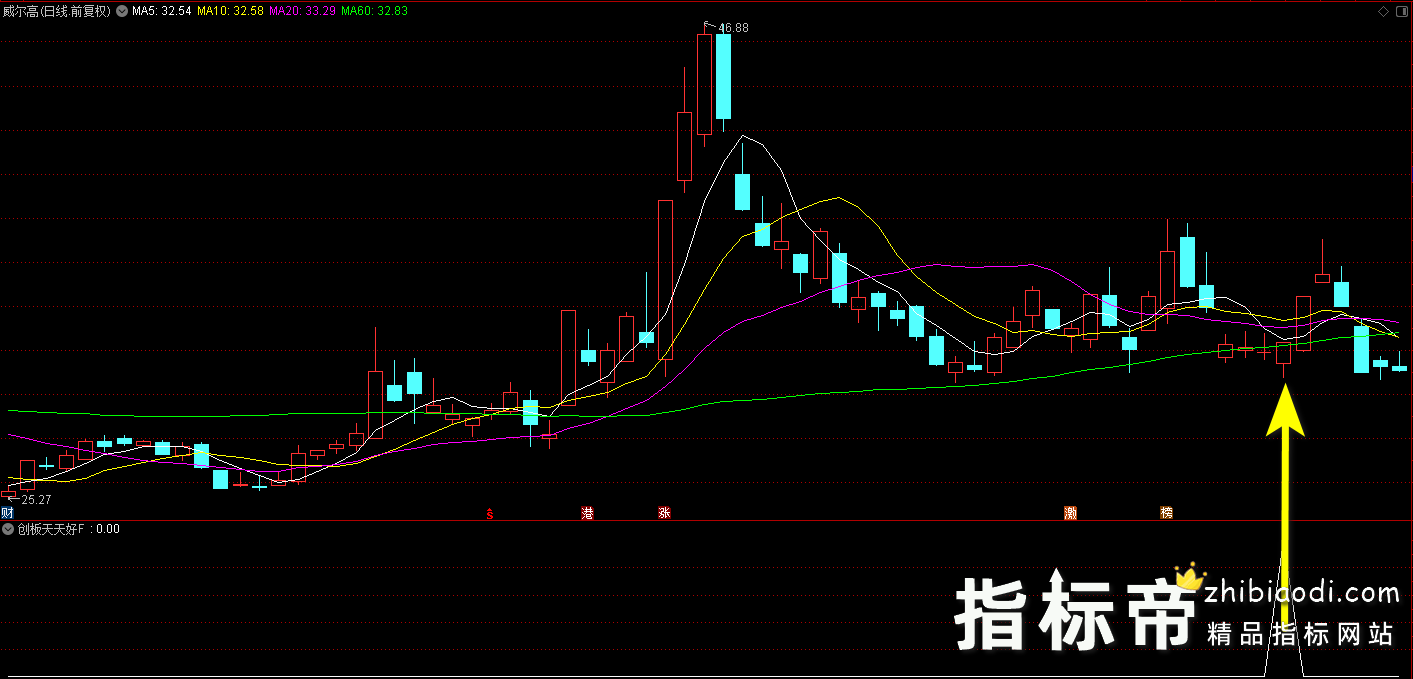Screen dimensions: 1413x679
Task: Click the diamond icon at the chart's top-right
Action: click(1383, 11)
